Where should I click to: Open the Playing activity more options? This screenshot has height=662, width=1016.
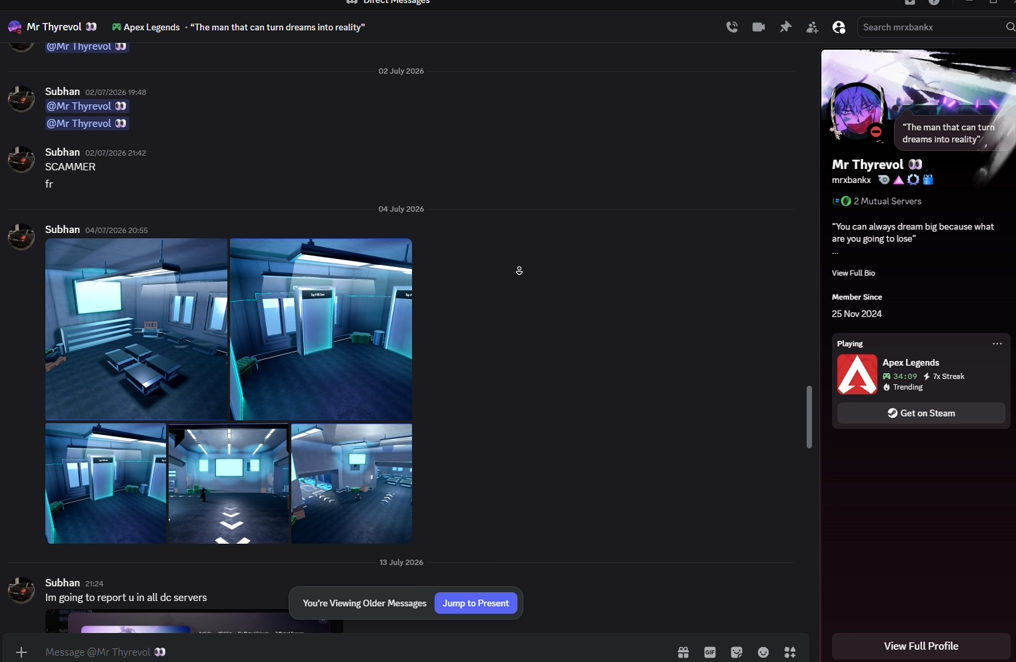click(997, 344)
